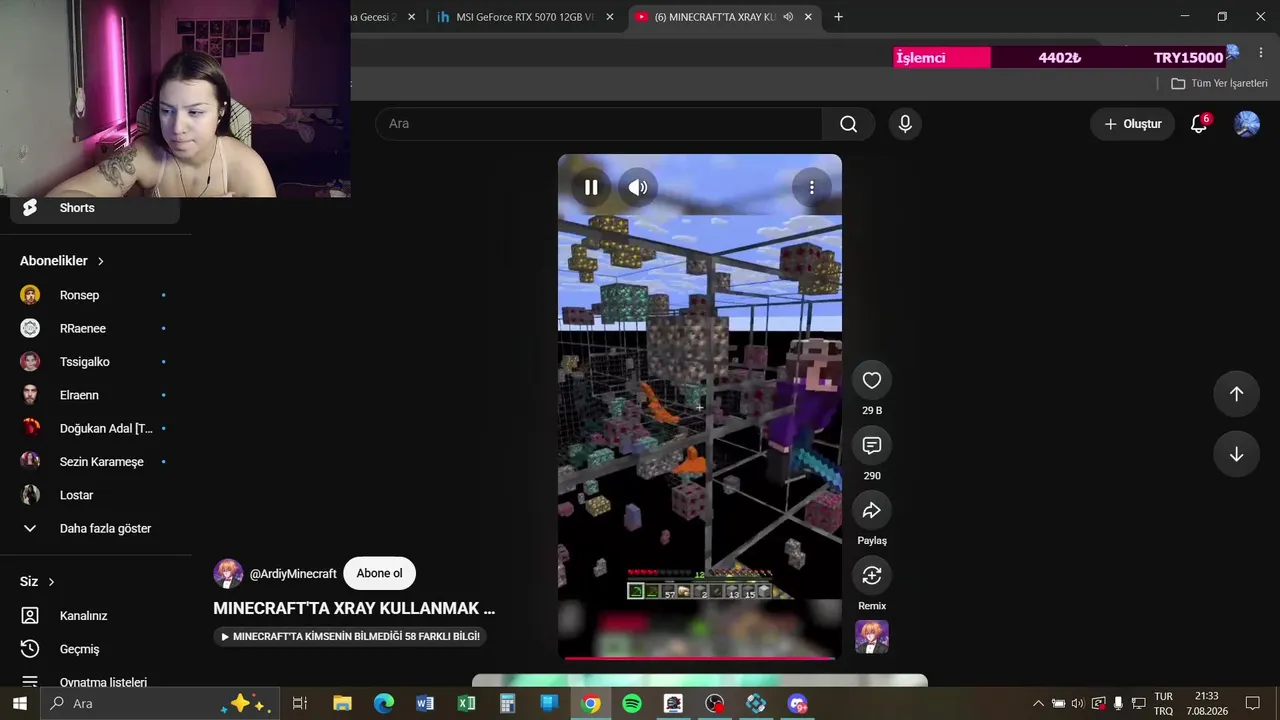Open Doğukan Adal subscription channel
Viewport: 1280px width, 720px height.
[95, 428]
